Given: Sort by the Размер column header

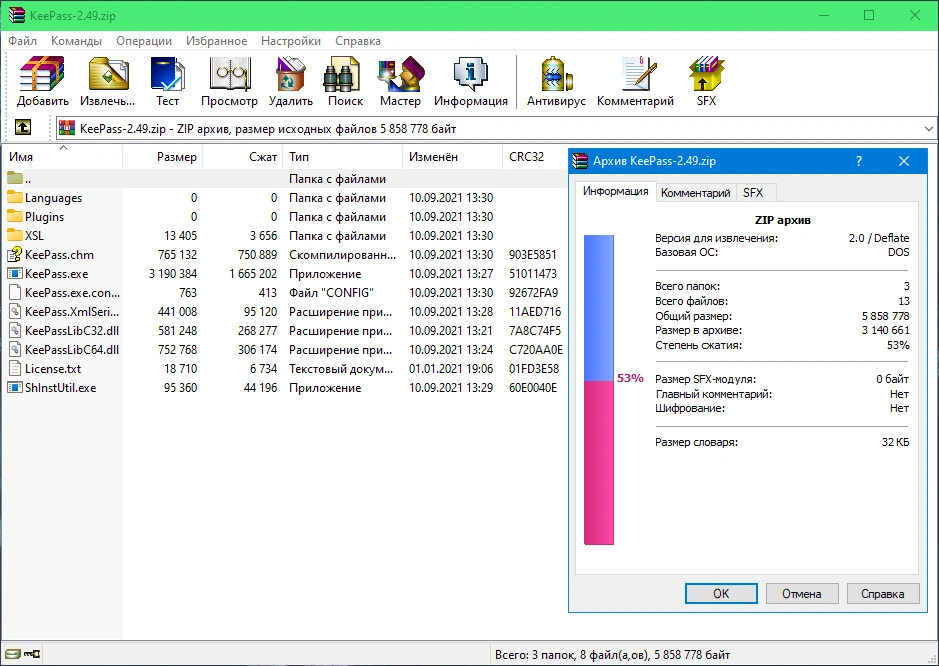Looking at the screenshot, I should (162, 157).
